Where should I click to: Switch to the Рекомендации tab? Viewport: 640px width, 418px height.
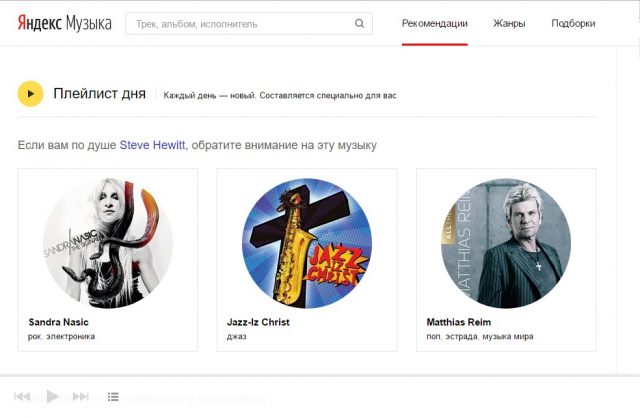tap(435, 23)
